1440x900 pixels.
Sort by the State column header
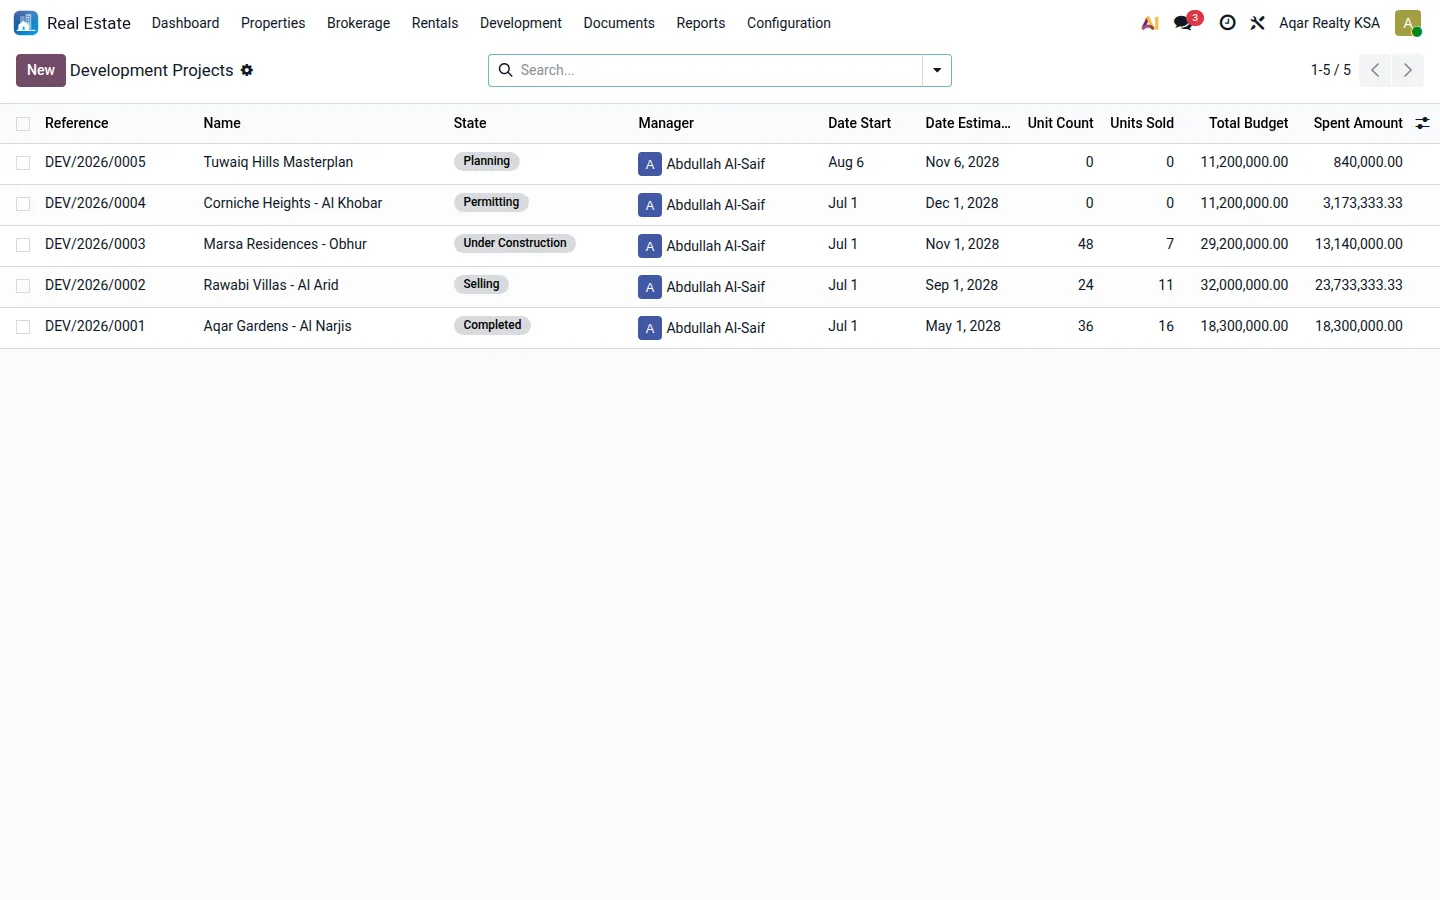click(470, 123)
